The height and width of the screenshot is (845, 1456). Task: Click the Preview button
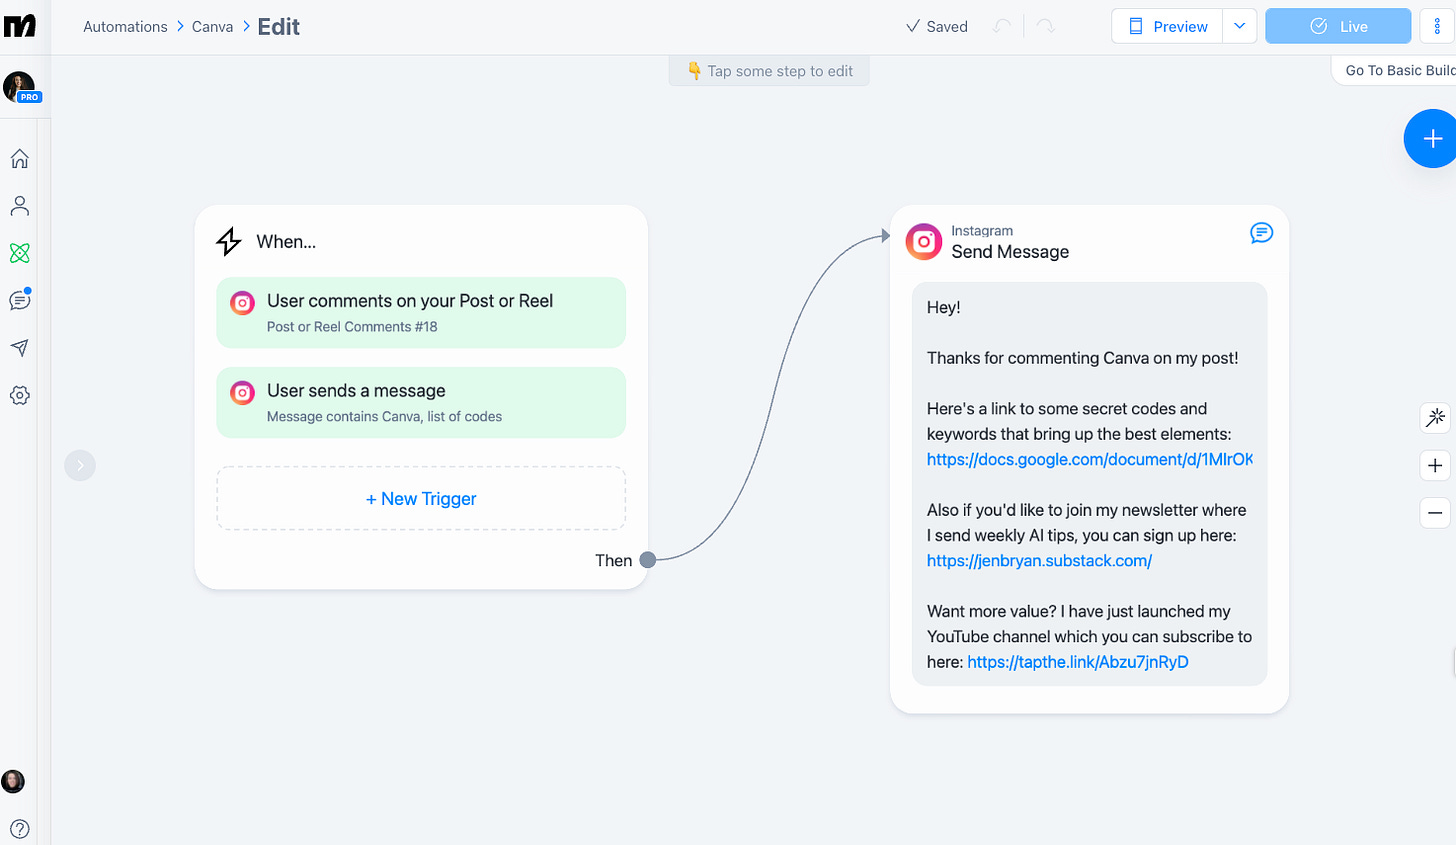coord(1167,26)
